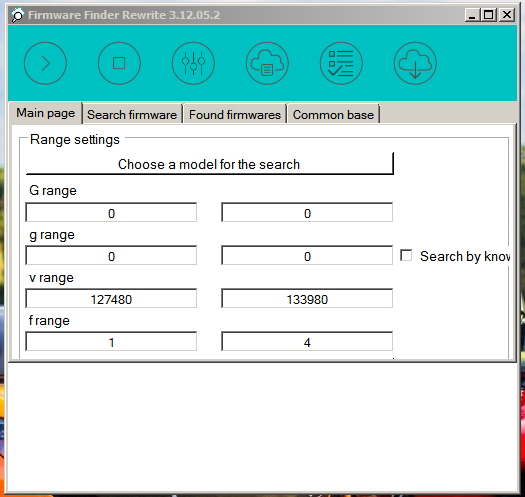Click the f range field containing 1
The image size is (525, 497).
point(111,342)
